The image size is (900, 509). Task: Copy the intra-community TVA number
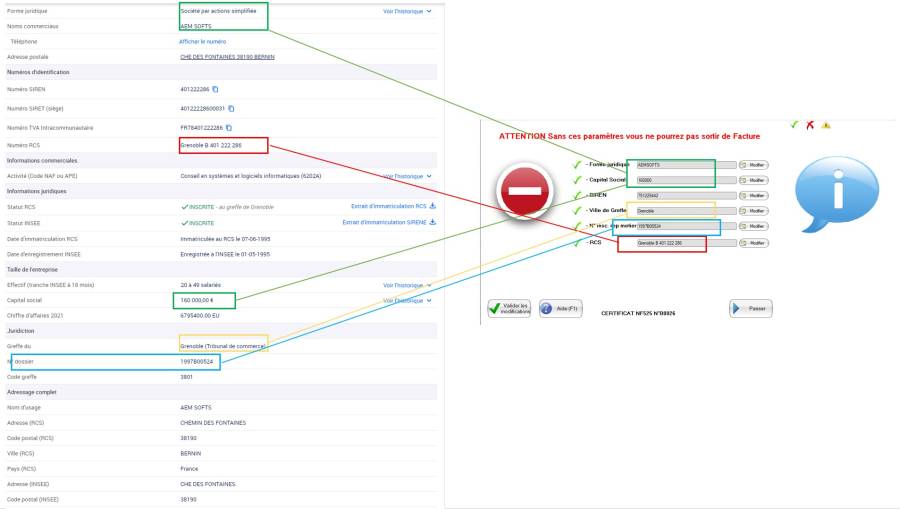pos(228,127)
